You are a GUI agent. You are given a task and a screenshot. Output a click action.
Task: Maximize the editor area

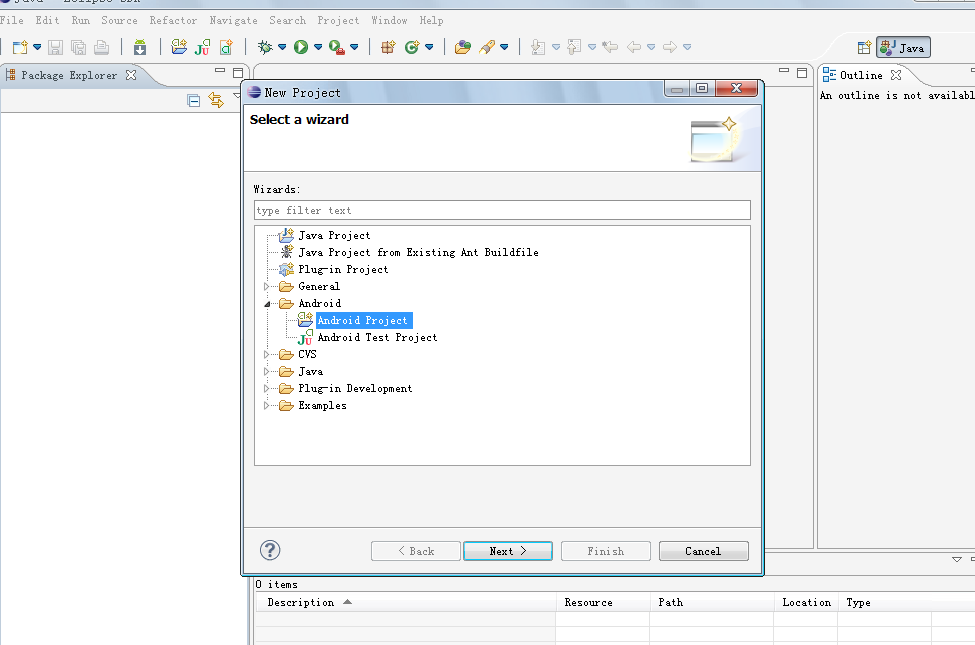click(802, 73)
